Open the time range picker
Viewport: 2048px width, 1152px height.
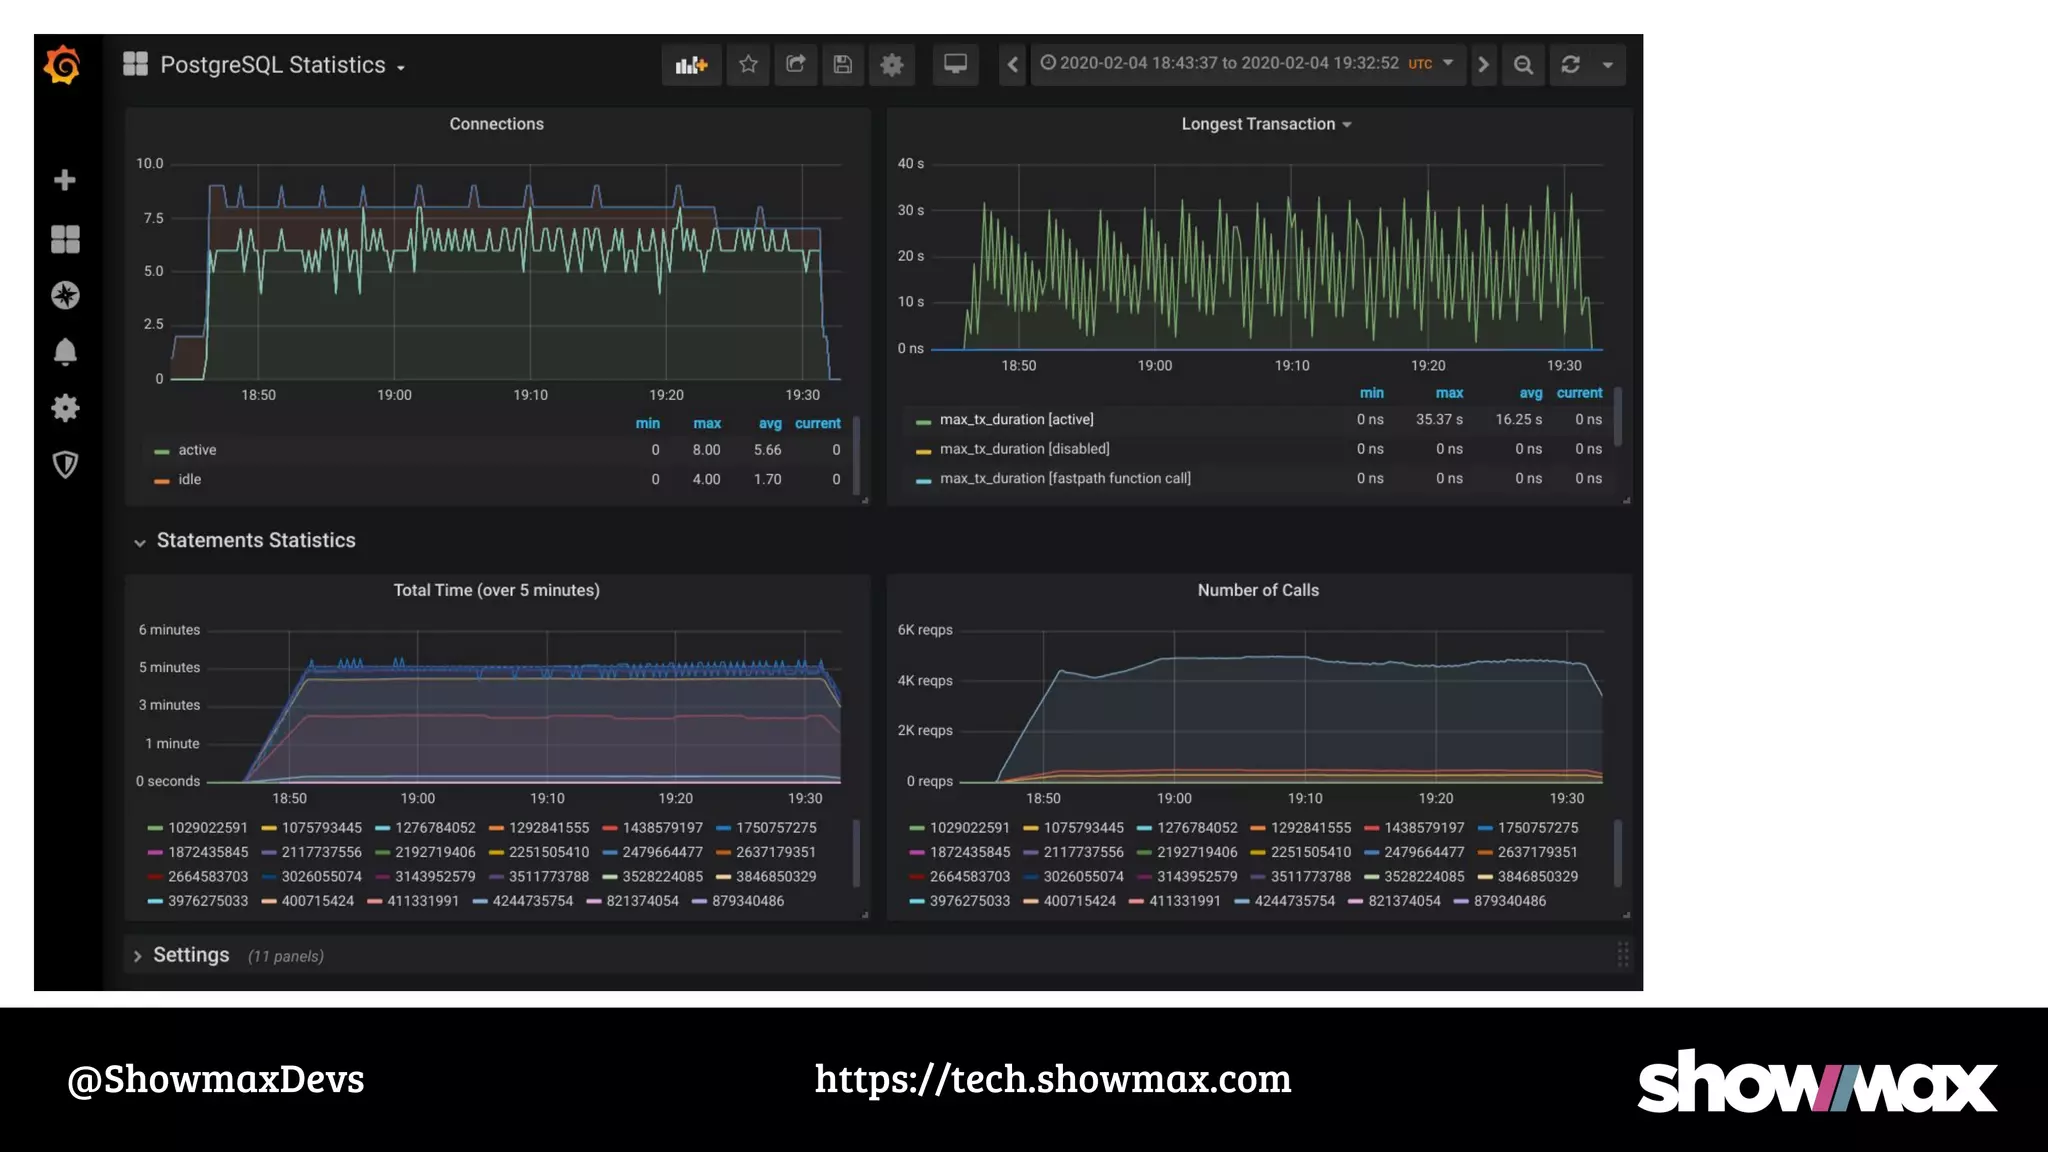click(x=1248, y=64)
